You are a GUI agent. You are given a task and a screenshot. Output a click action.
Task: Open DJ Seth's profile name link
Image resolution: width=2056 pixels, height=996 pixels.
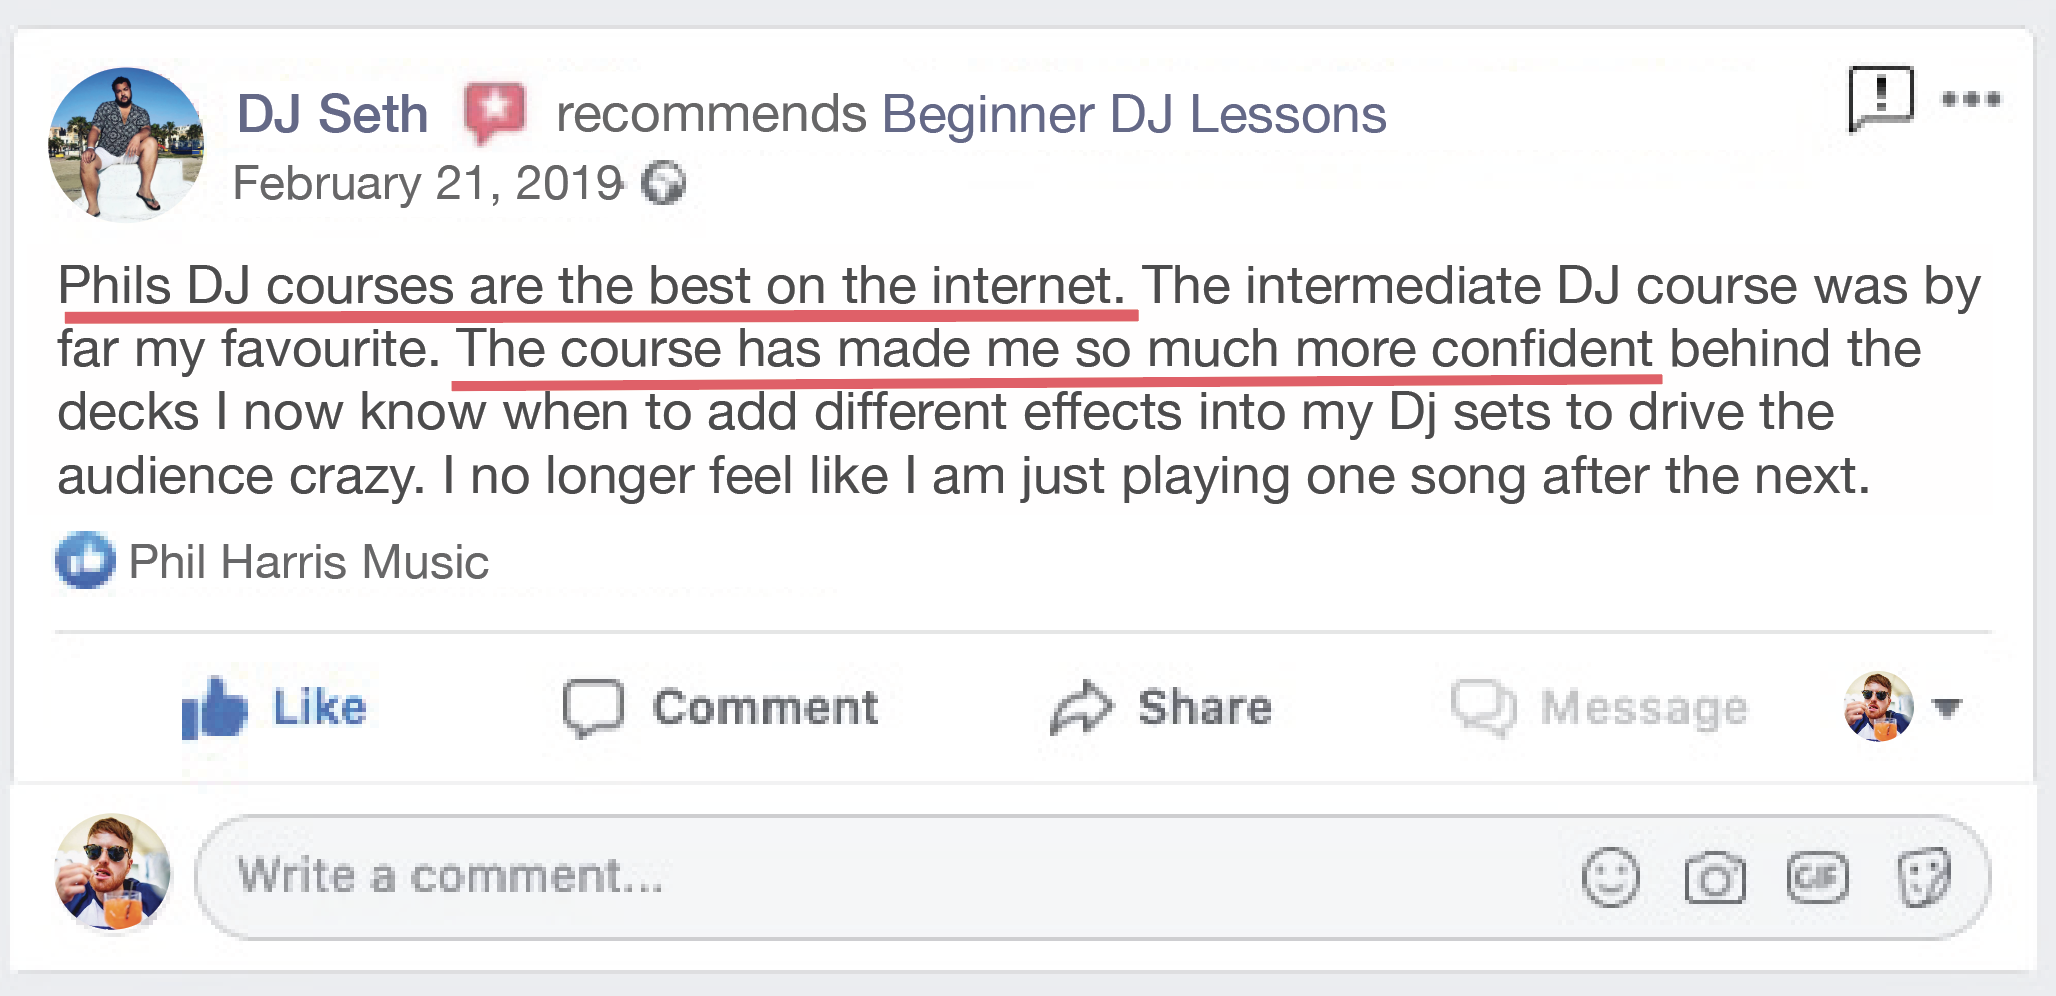333,114
